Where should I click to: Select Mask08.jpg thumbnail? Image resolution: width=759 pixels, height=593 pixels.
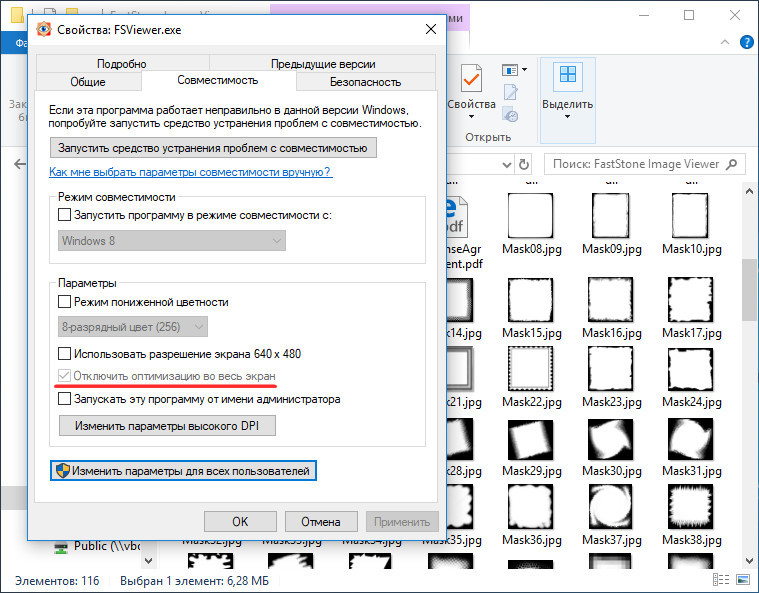(x=531, y=215)
